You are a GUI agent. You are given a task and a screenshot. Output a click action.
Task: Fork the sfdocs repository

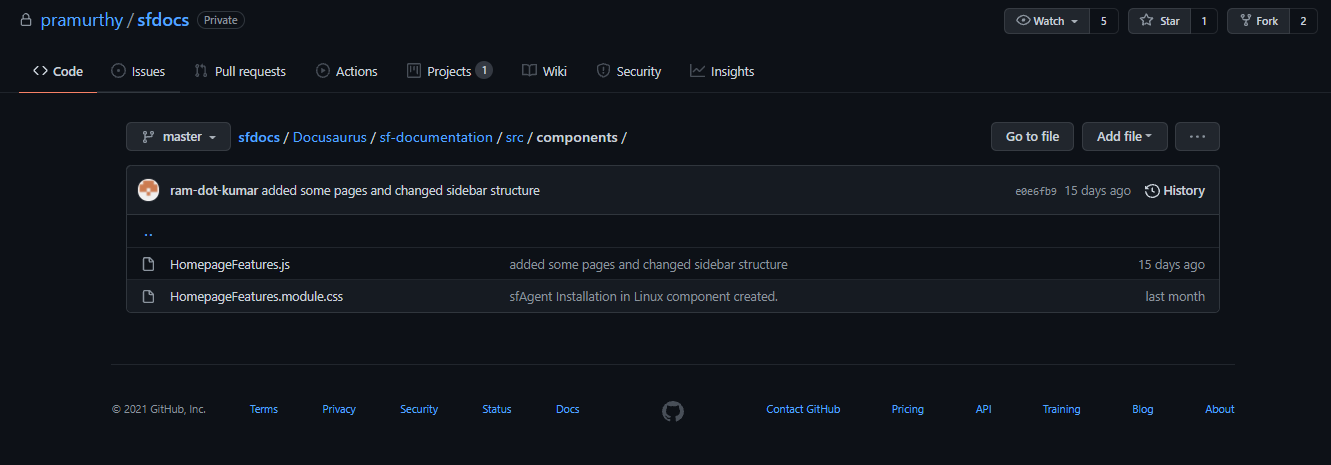(x=1258, y=21)
